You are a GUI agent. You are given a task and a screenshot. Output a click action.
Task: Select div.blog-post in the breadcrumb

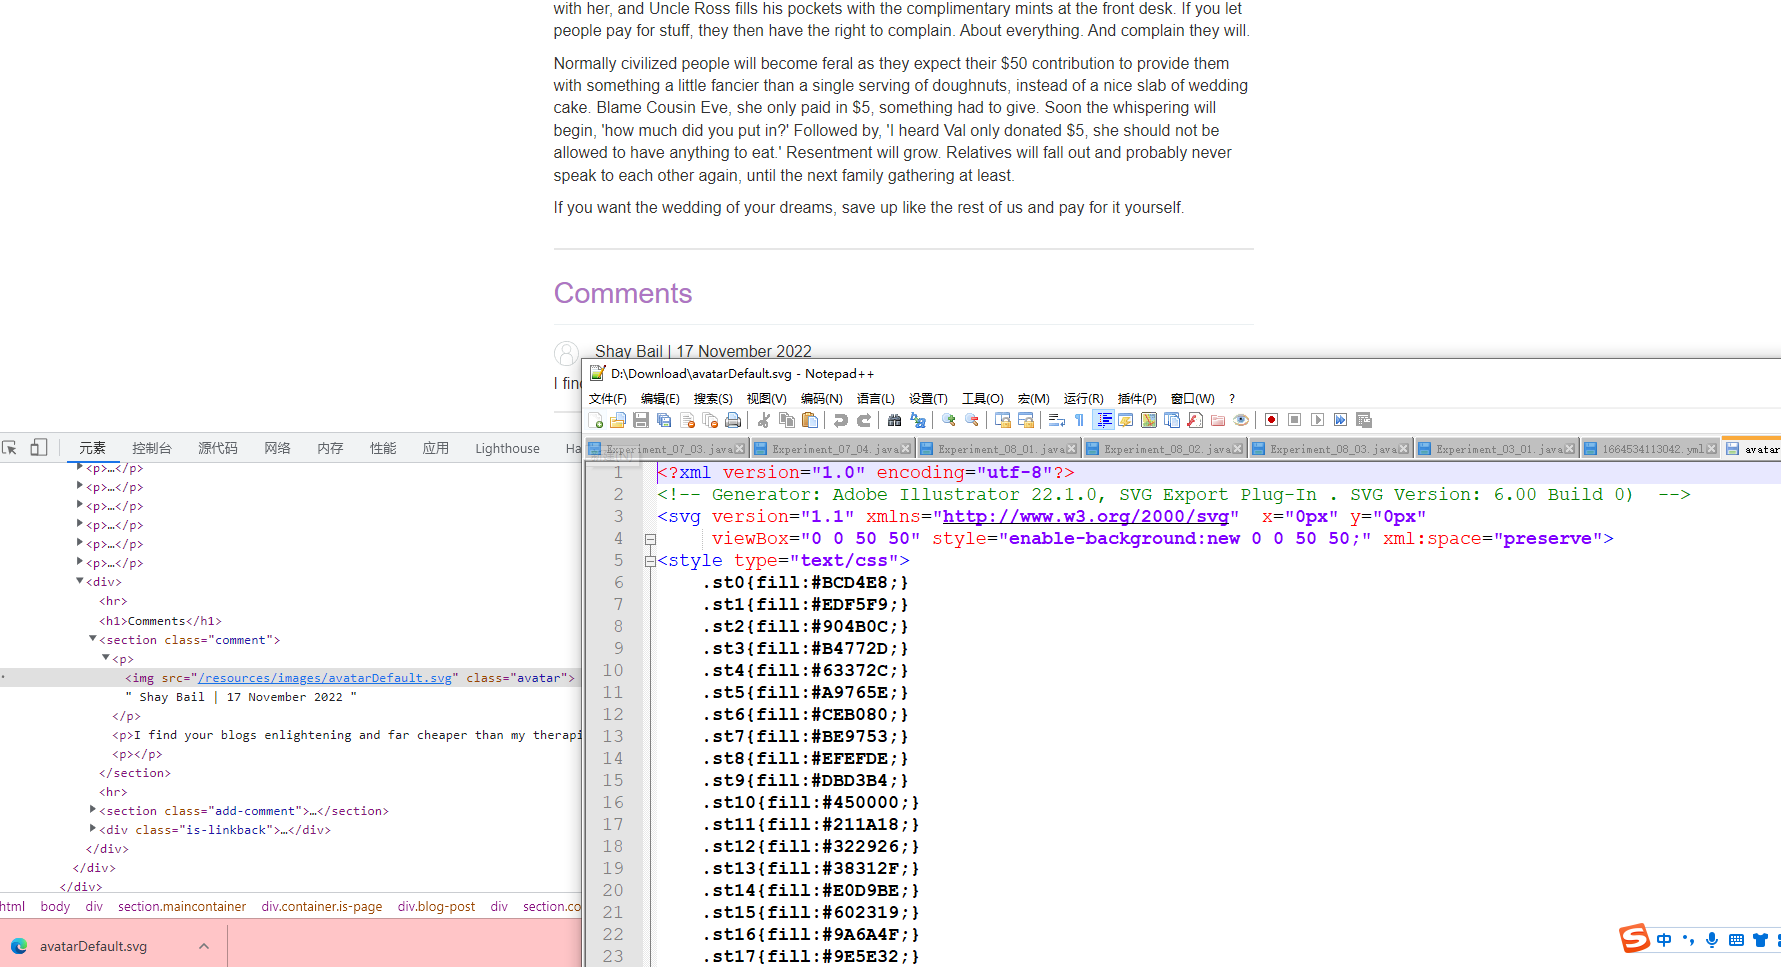click(x=436, y=906)
